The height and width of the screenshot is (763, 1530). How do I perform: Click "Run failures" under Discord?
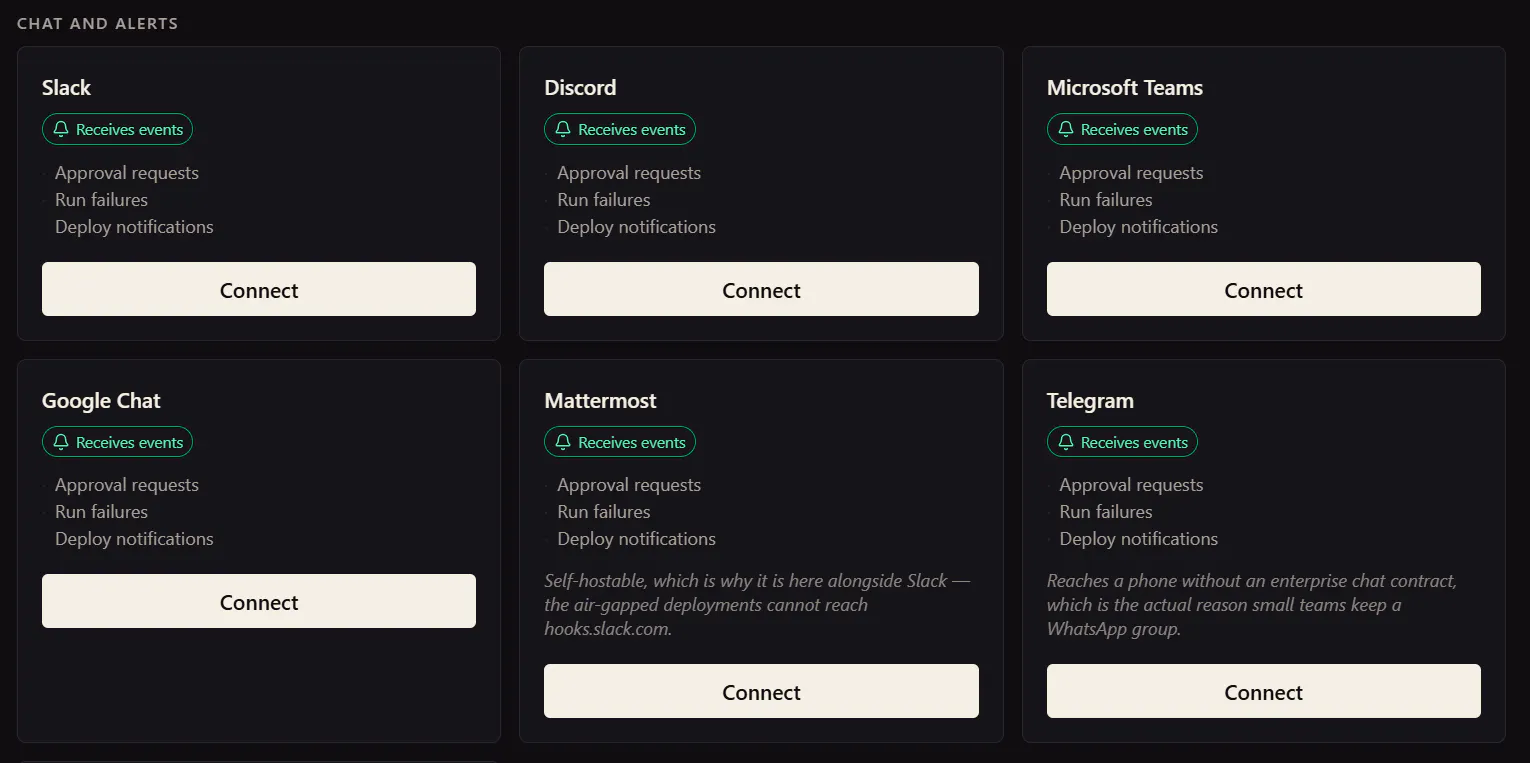(x=604, y=200)
